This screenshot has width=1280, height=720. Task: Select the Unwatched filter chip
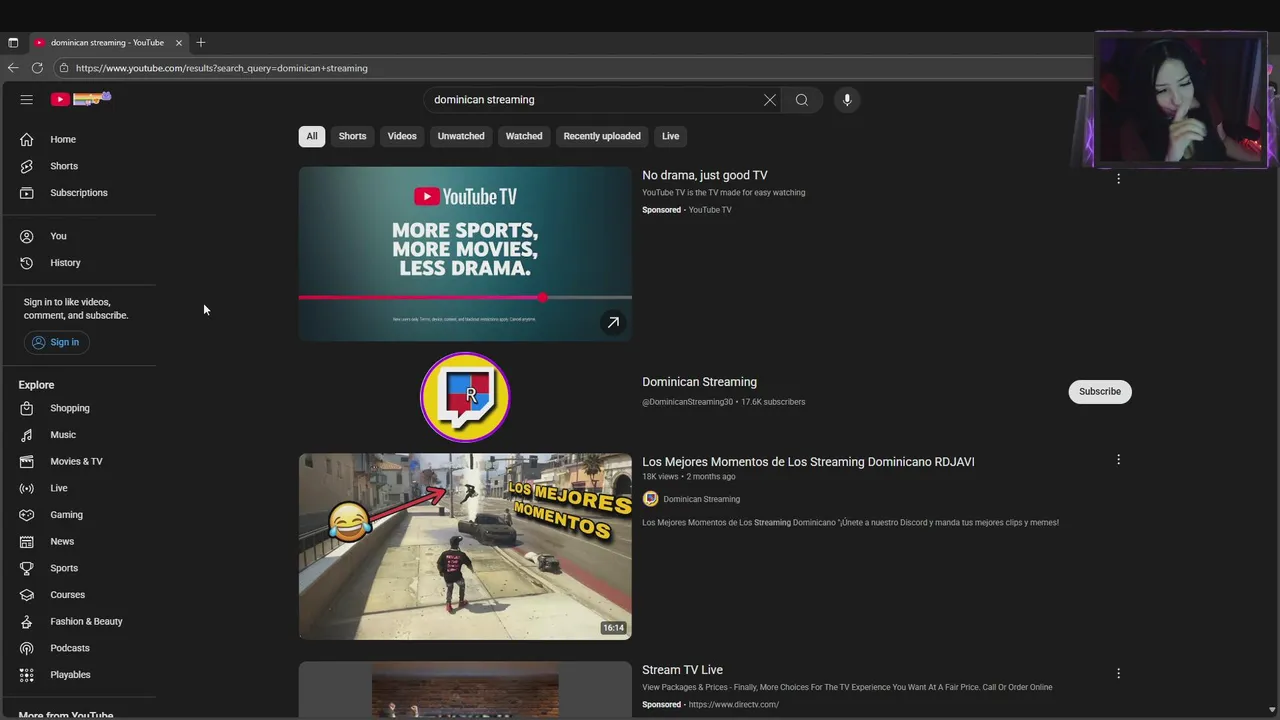(461, 136)
